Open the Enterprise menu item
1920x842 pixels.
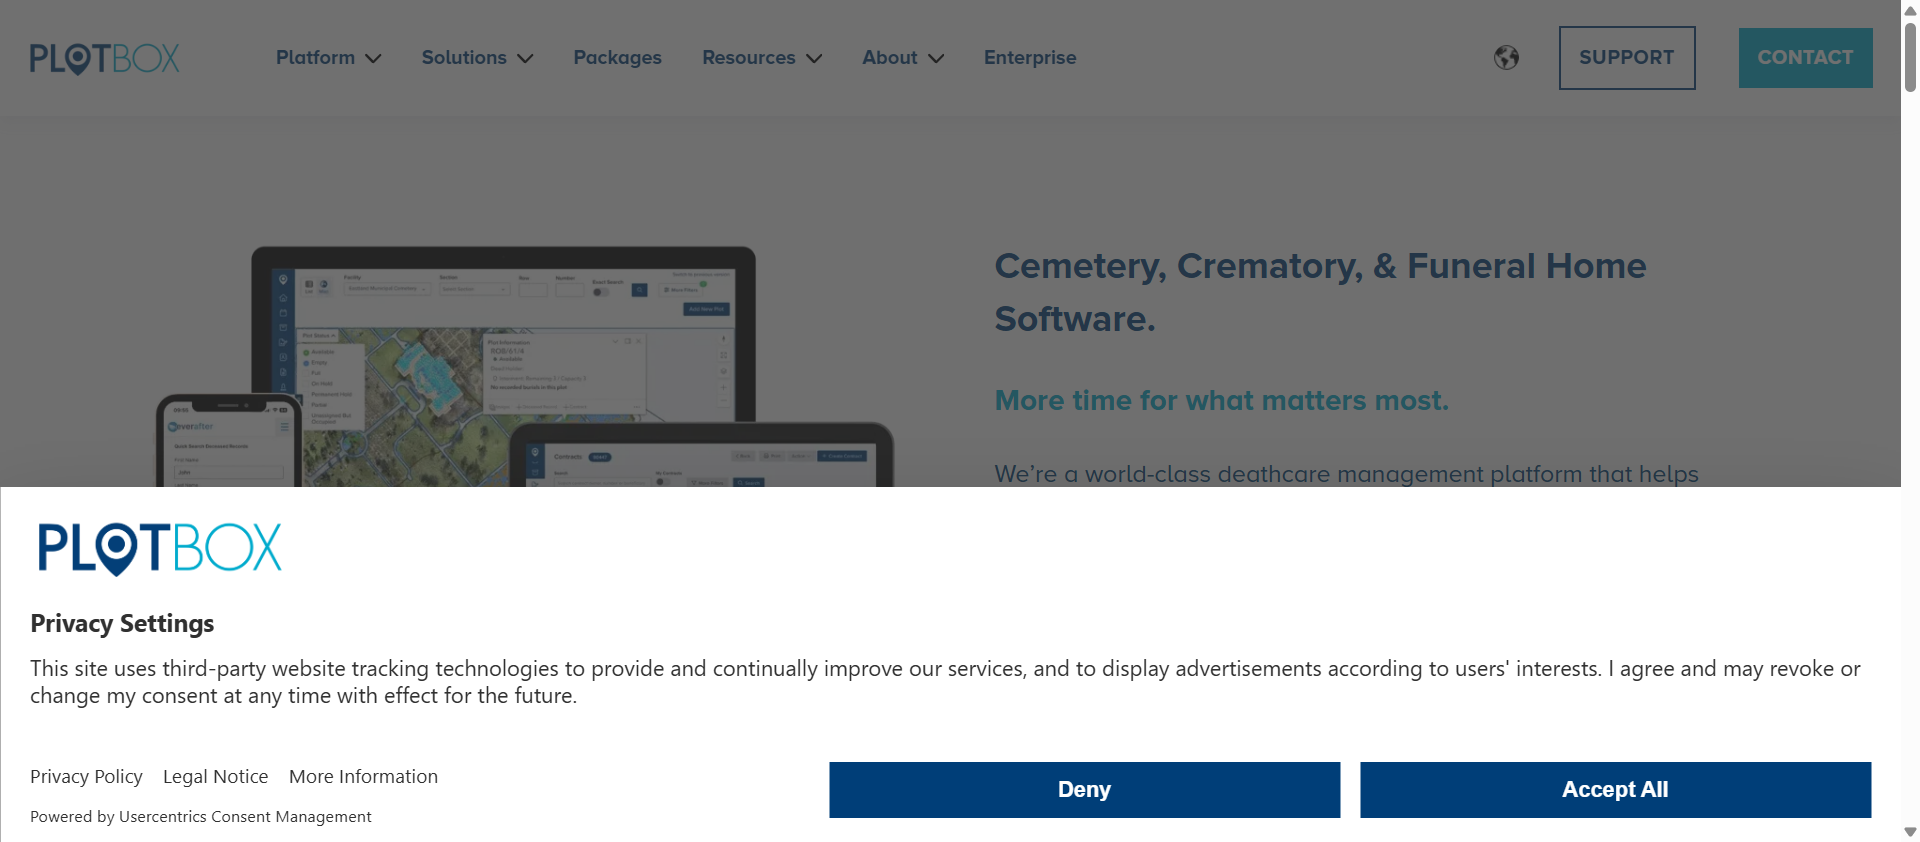(1030, 58)
